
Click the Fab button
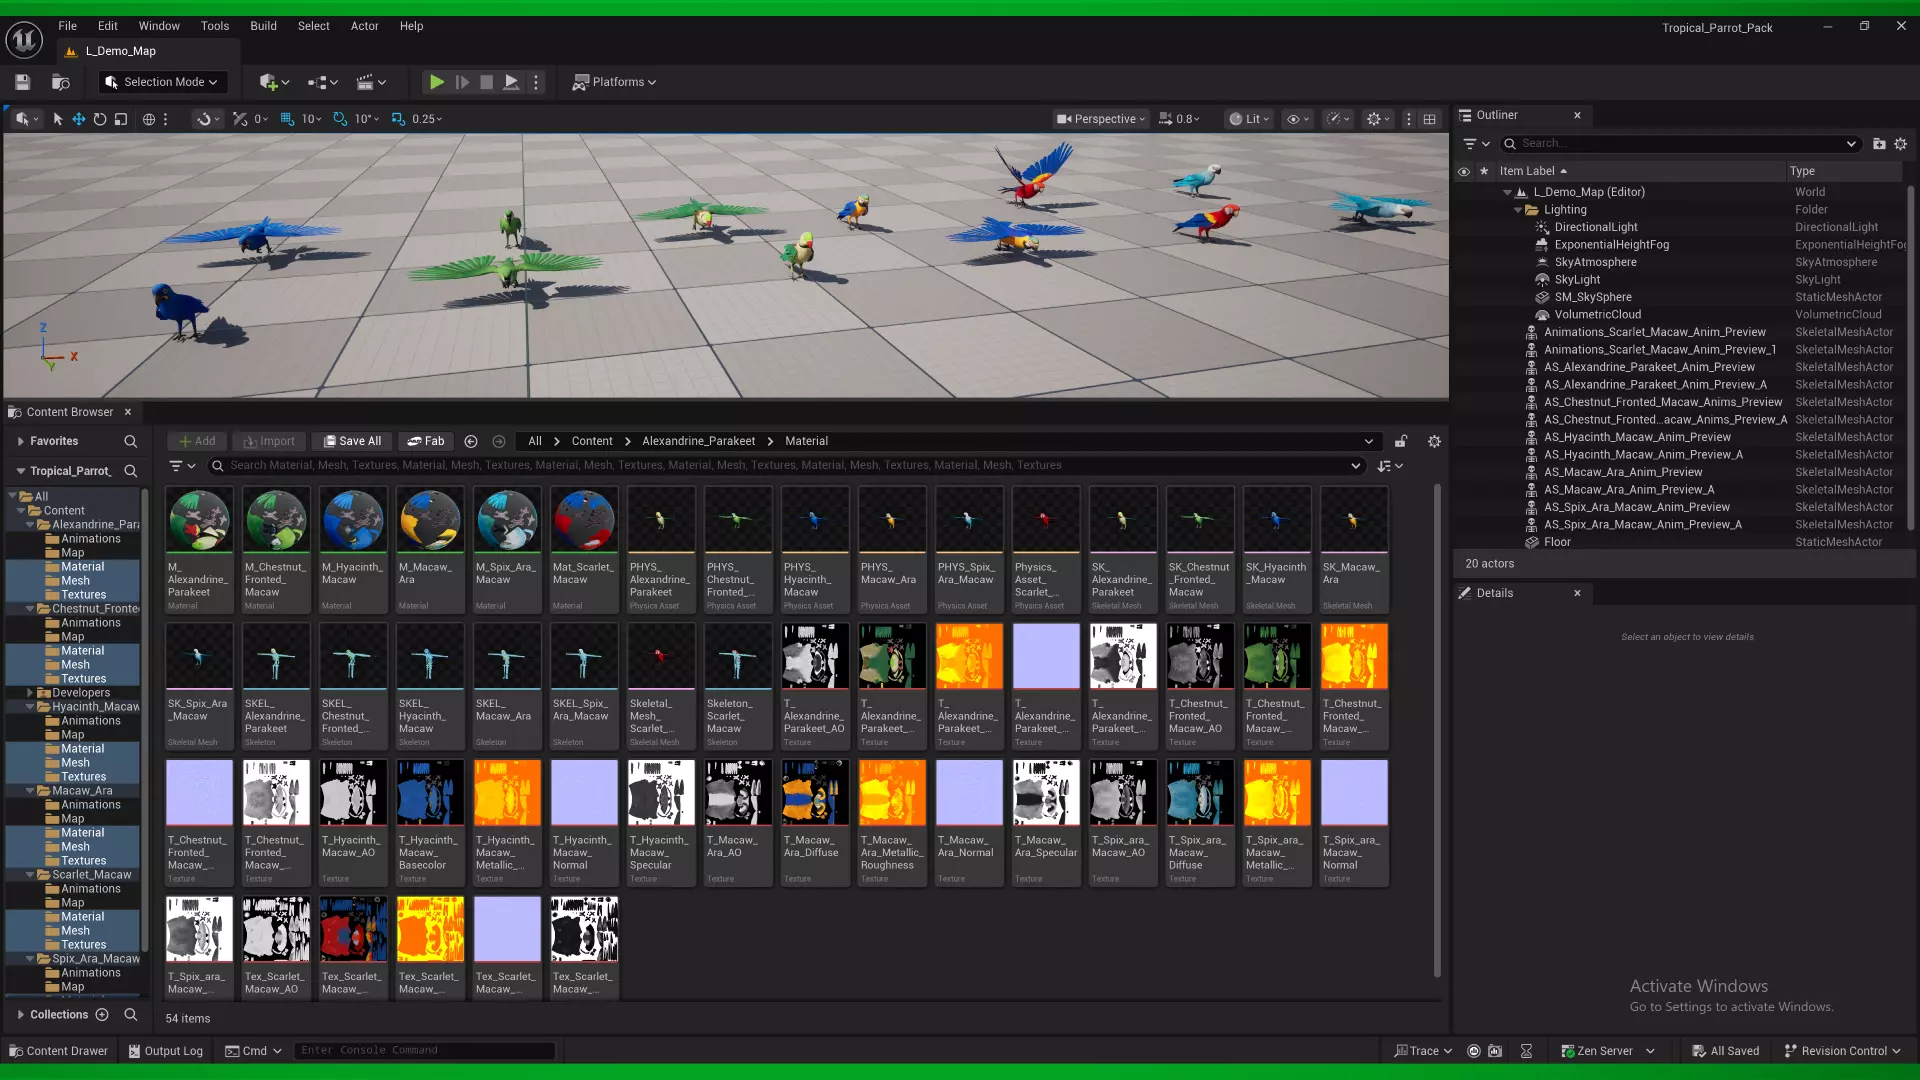[426, 441]
